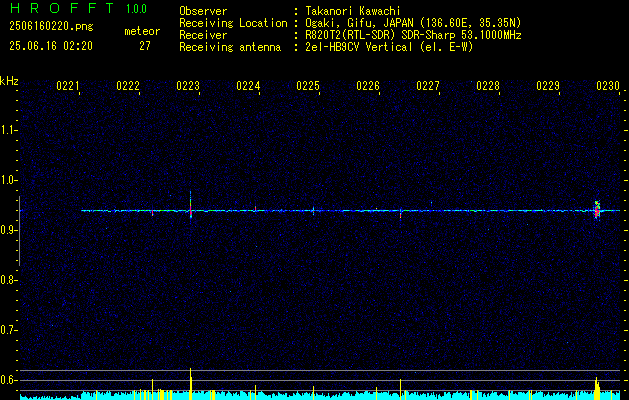Viewport: 629px width, 400px height.
Task: Click the 0229 time marker
Action: click(548, 86)
